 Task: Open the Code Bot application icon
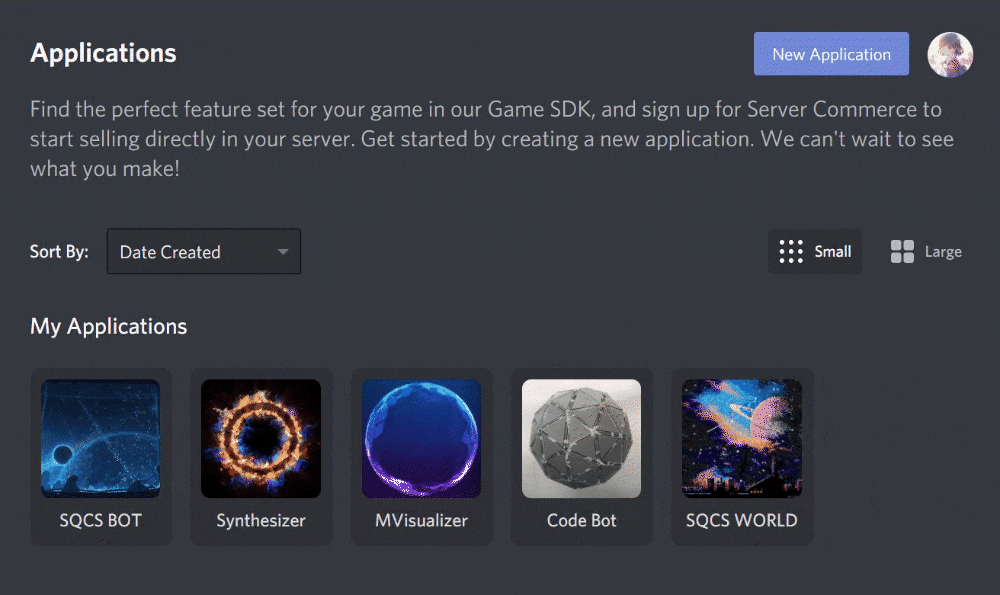[x=582, y=439]
